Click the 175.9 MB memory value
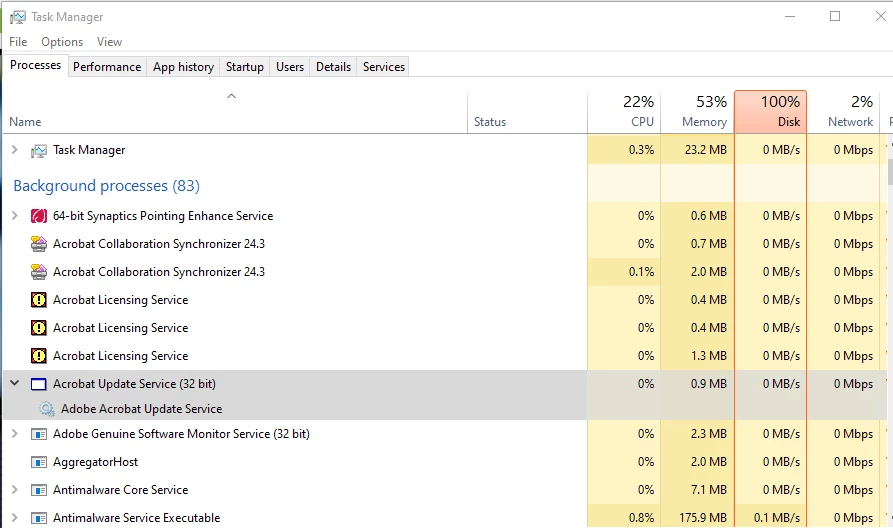The width and height of the screenshot is (893, 528). click(703, 518)
